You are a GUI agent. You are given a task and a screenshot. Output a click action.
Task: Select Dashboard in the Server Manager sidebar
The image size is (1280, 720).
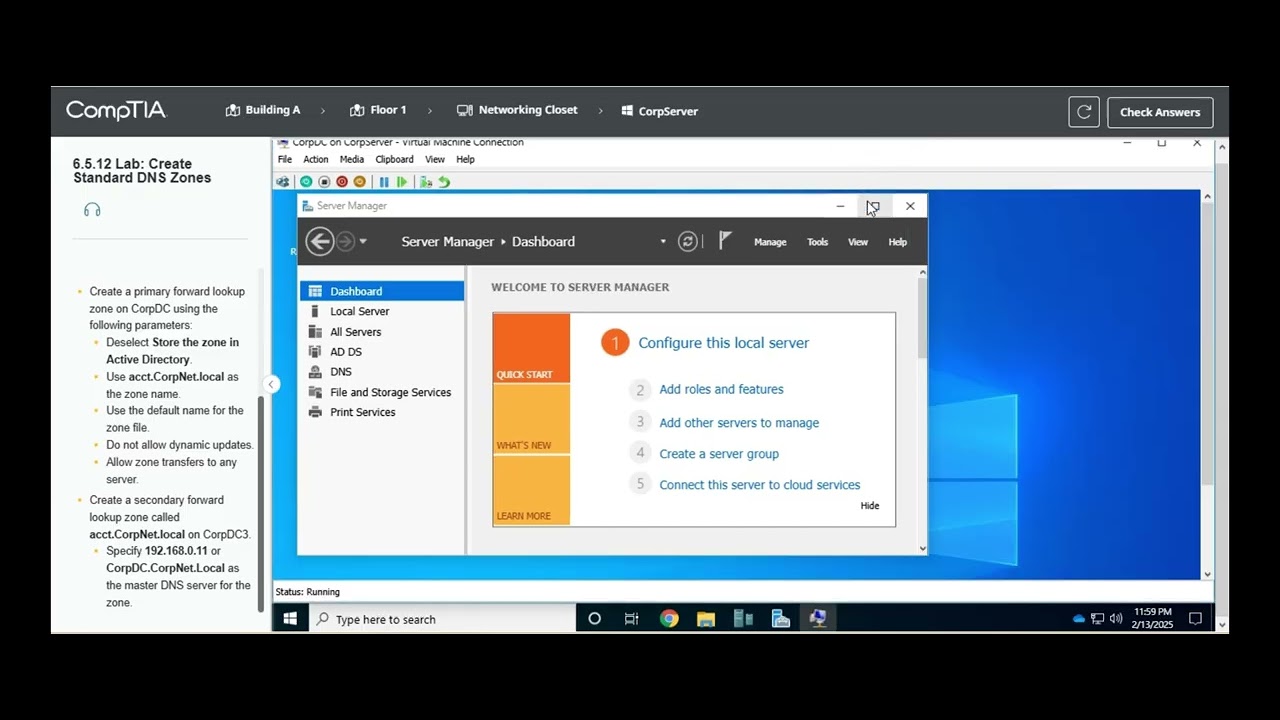click(381, 291)
